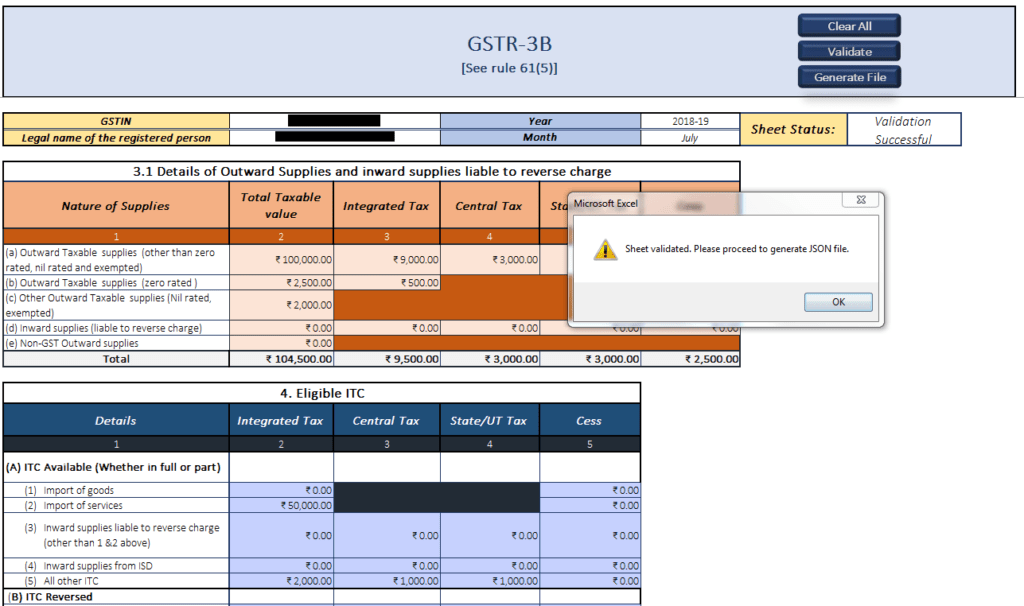The height and width of the screenshot is (606, 1024).
Task: Click the warning icon in the Microsoft Excel dialog
Action: point(605,250)
